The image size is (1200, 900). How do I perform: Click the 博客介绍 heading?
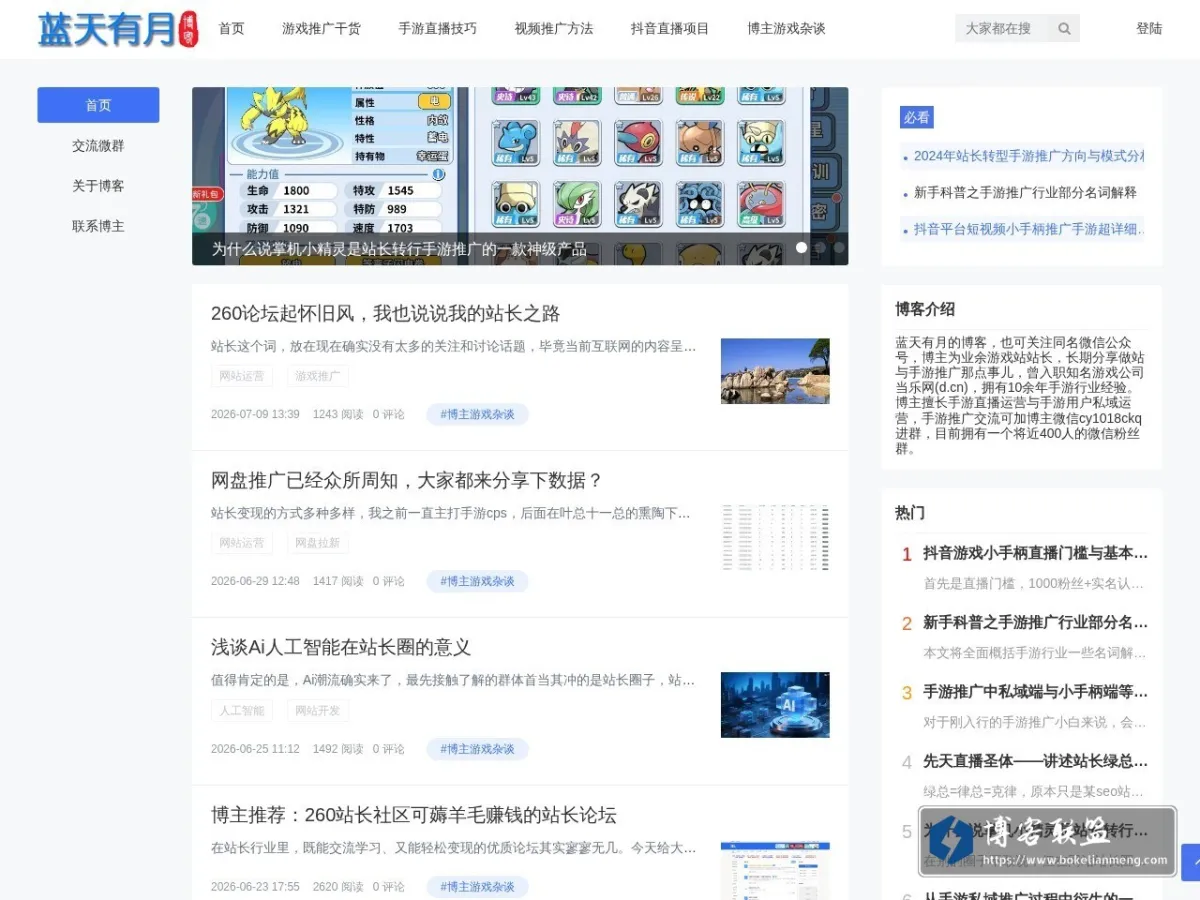925,309
